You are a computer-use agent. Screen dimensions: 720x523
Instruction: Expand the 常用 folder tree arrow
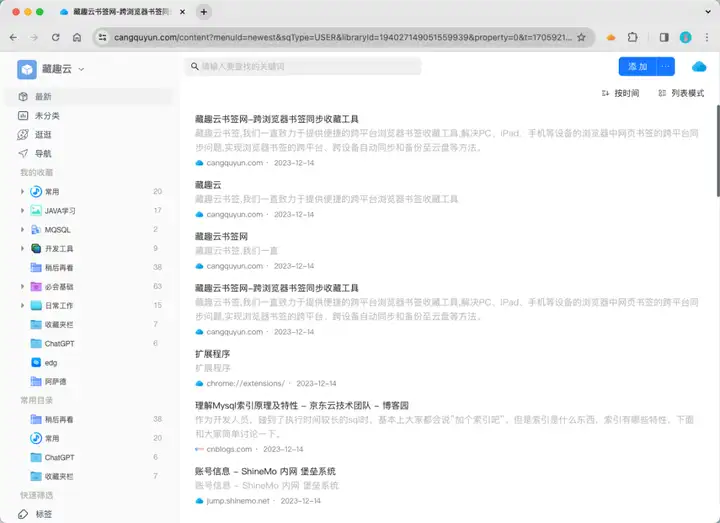click(22, 191)
